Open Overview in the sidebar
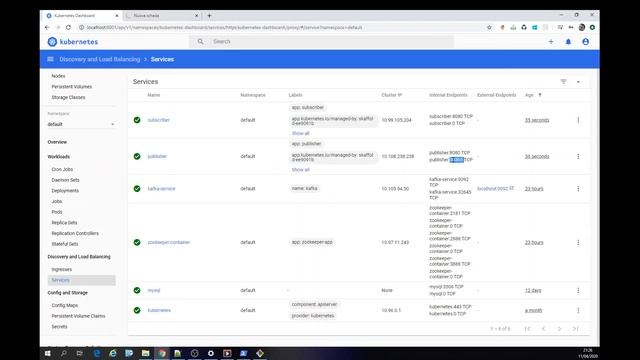The image size is (640, 360). tap(57, 142)
